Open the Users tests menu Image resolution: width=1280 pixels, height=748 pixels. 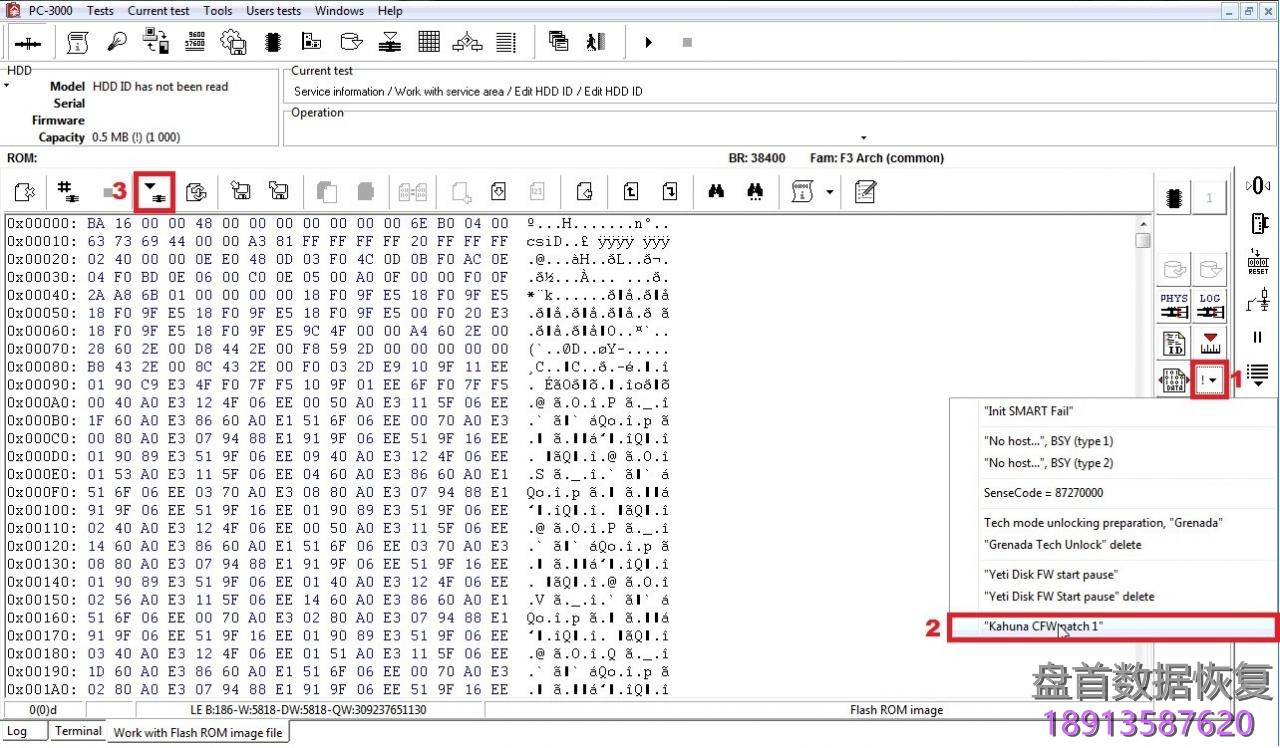click(273, 11)
